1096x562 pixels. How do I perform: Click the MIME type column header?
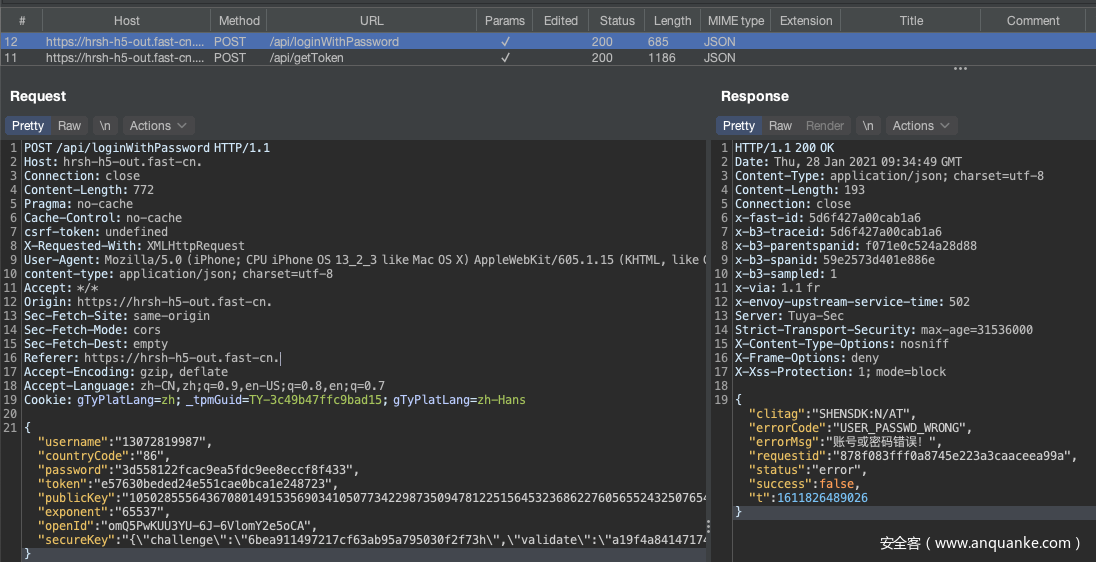click(x=735, y=21)
